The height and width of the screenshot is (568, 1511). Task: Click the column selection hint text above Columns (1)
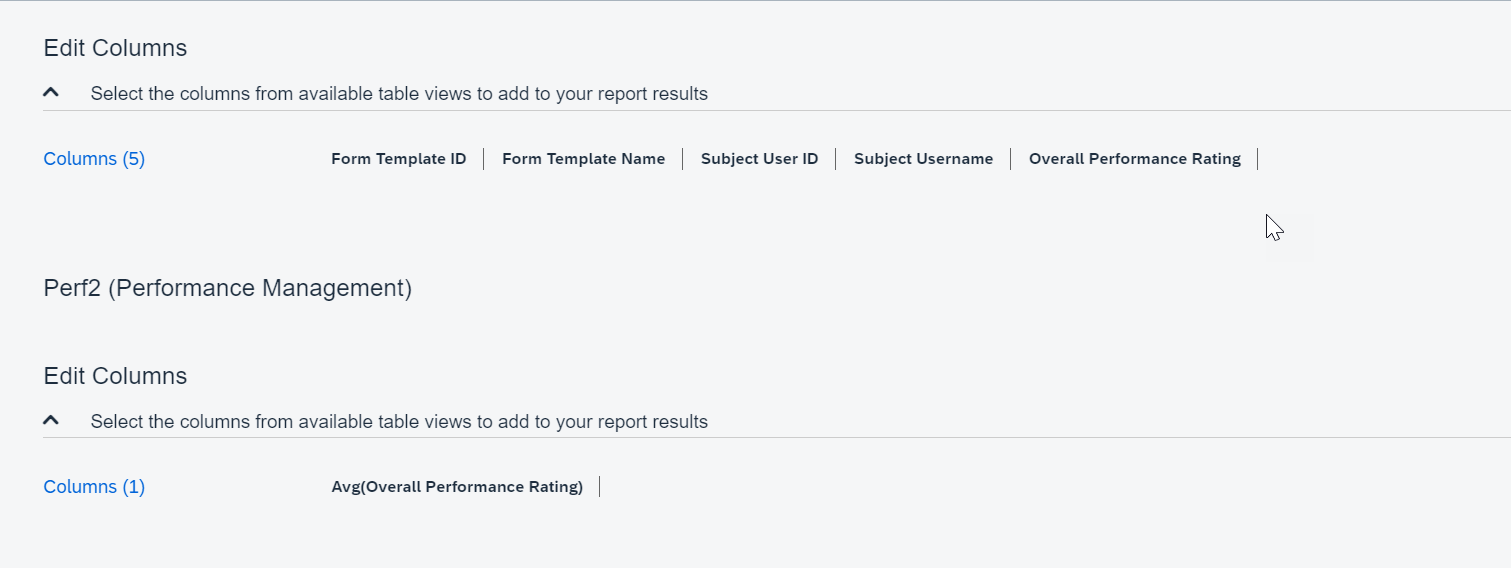click(x=399, y=422)
